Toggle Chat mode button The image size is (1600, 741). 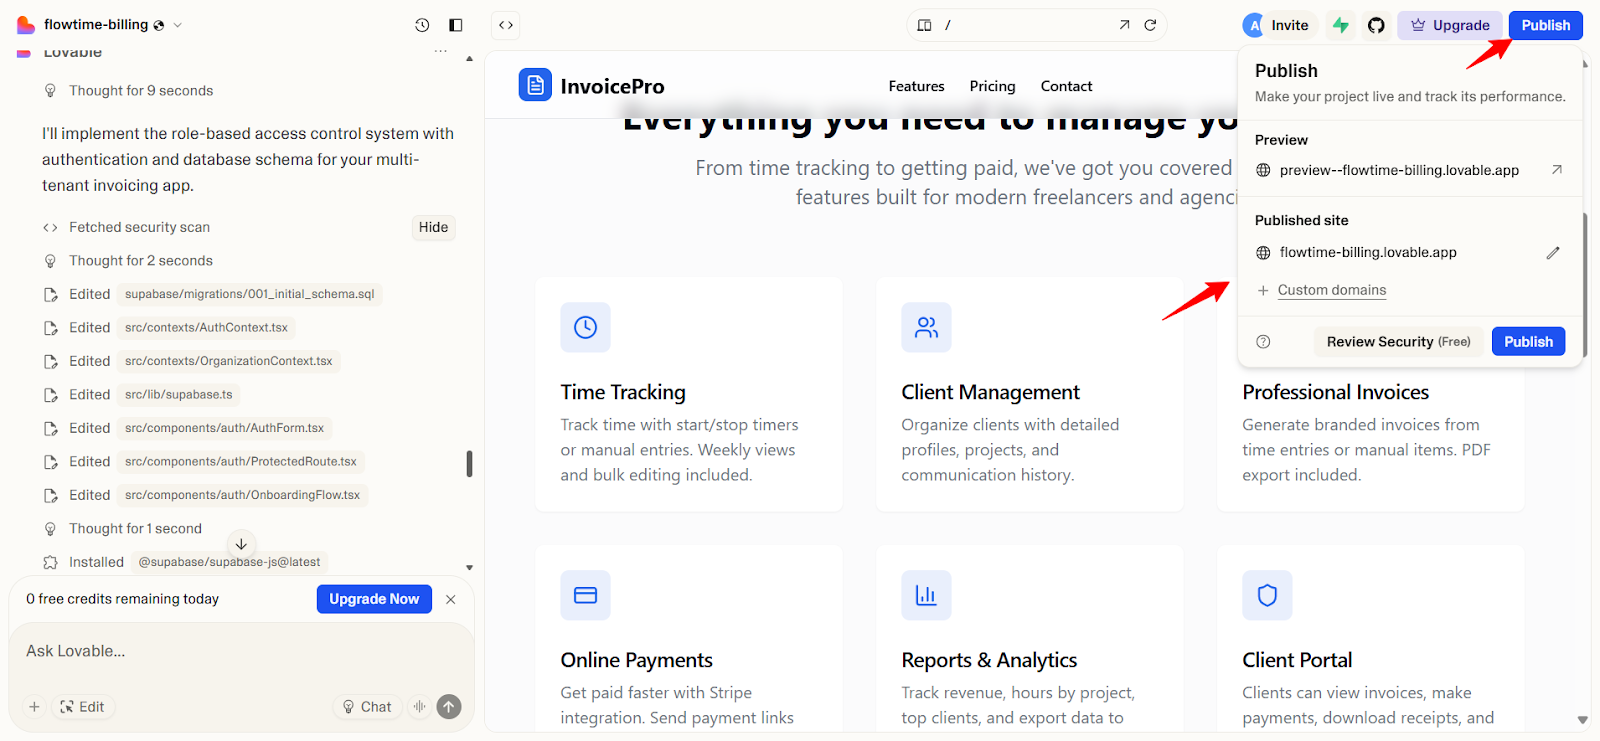(x=367, y=707)
